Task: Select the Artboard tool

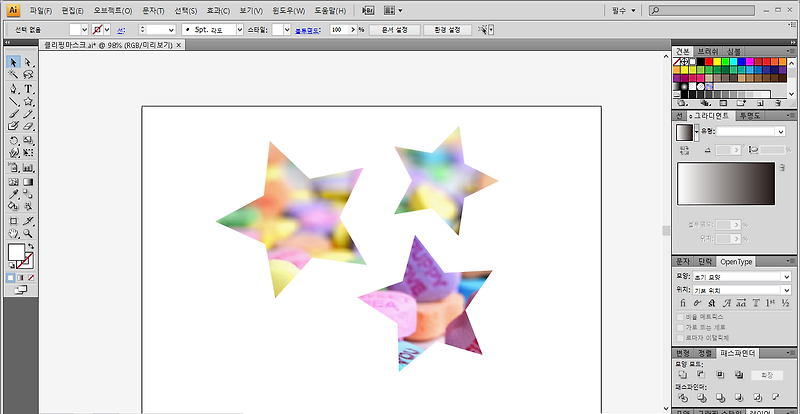Action: click(14, 221)
